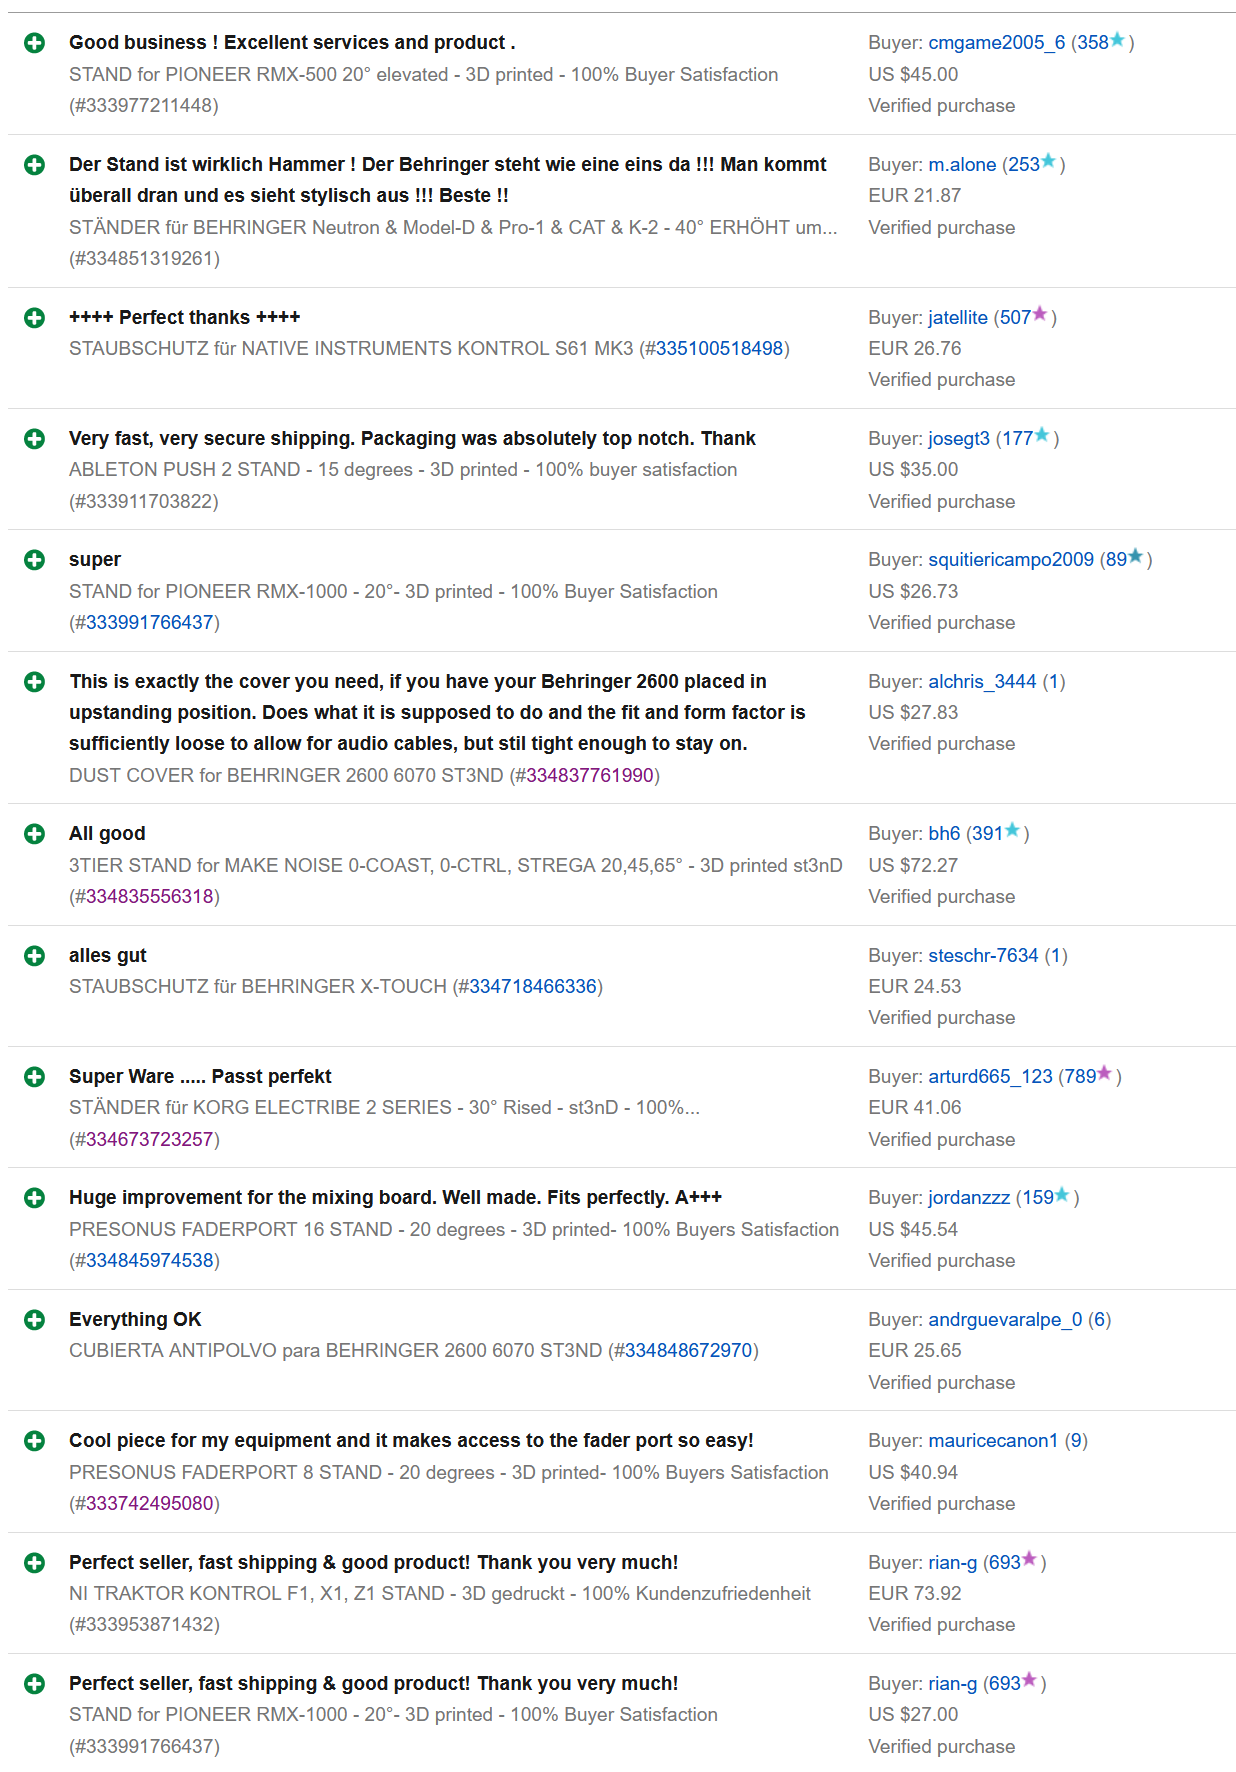The height and width of the screenshot is (1772, 1236).
Task: Click turquoise star beside cmgame2005_6's score
Action: (1118, 39)
